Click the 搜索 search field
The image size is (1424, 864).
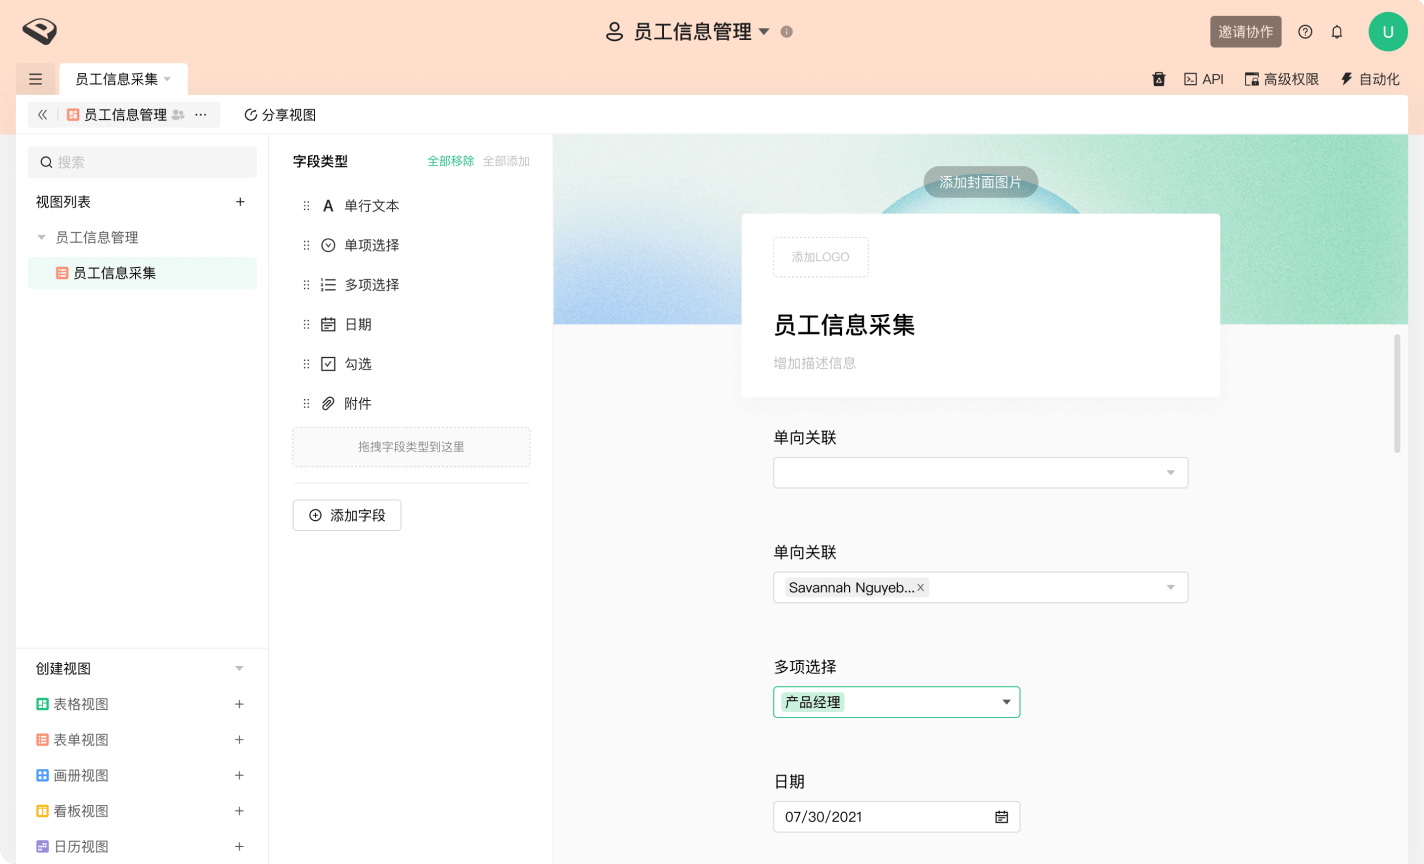pyautogui.click(x=143, y=162)
